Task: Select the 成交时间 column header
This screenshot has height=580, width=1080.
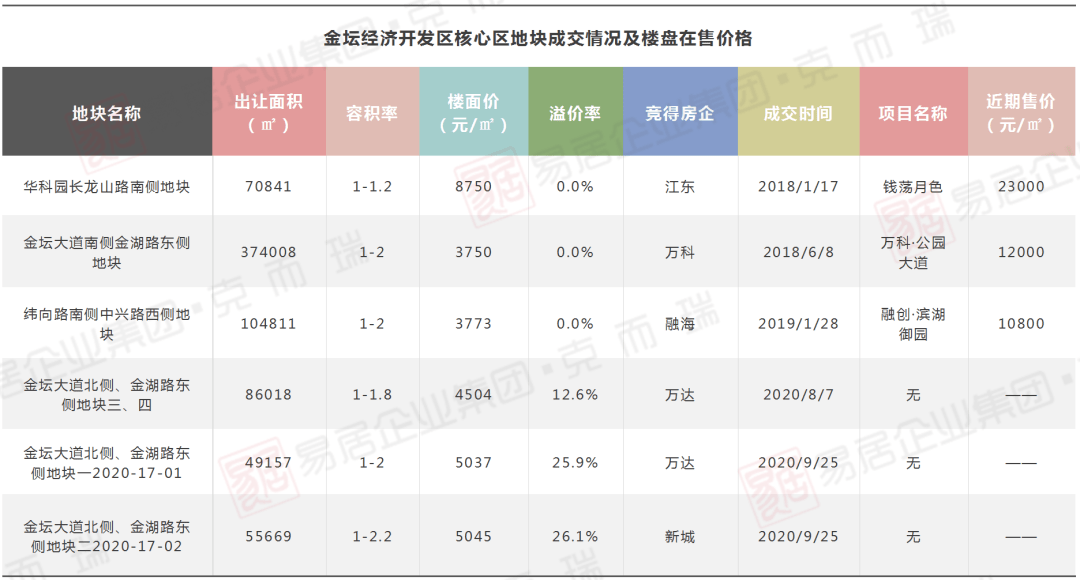Action: 798,112
